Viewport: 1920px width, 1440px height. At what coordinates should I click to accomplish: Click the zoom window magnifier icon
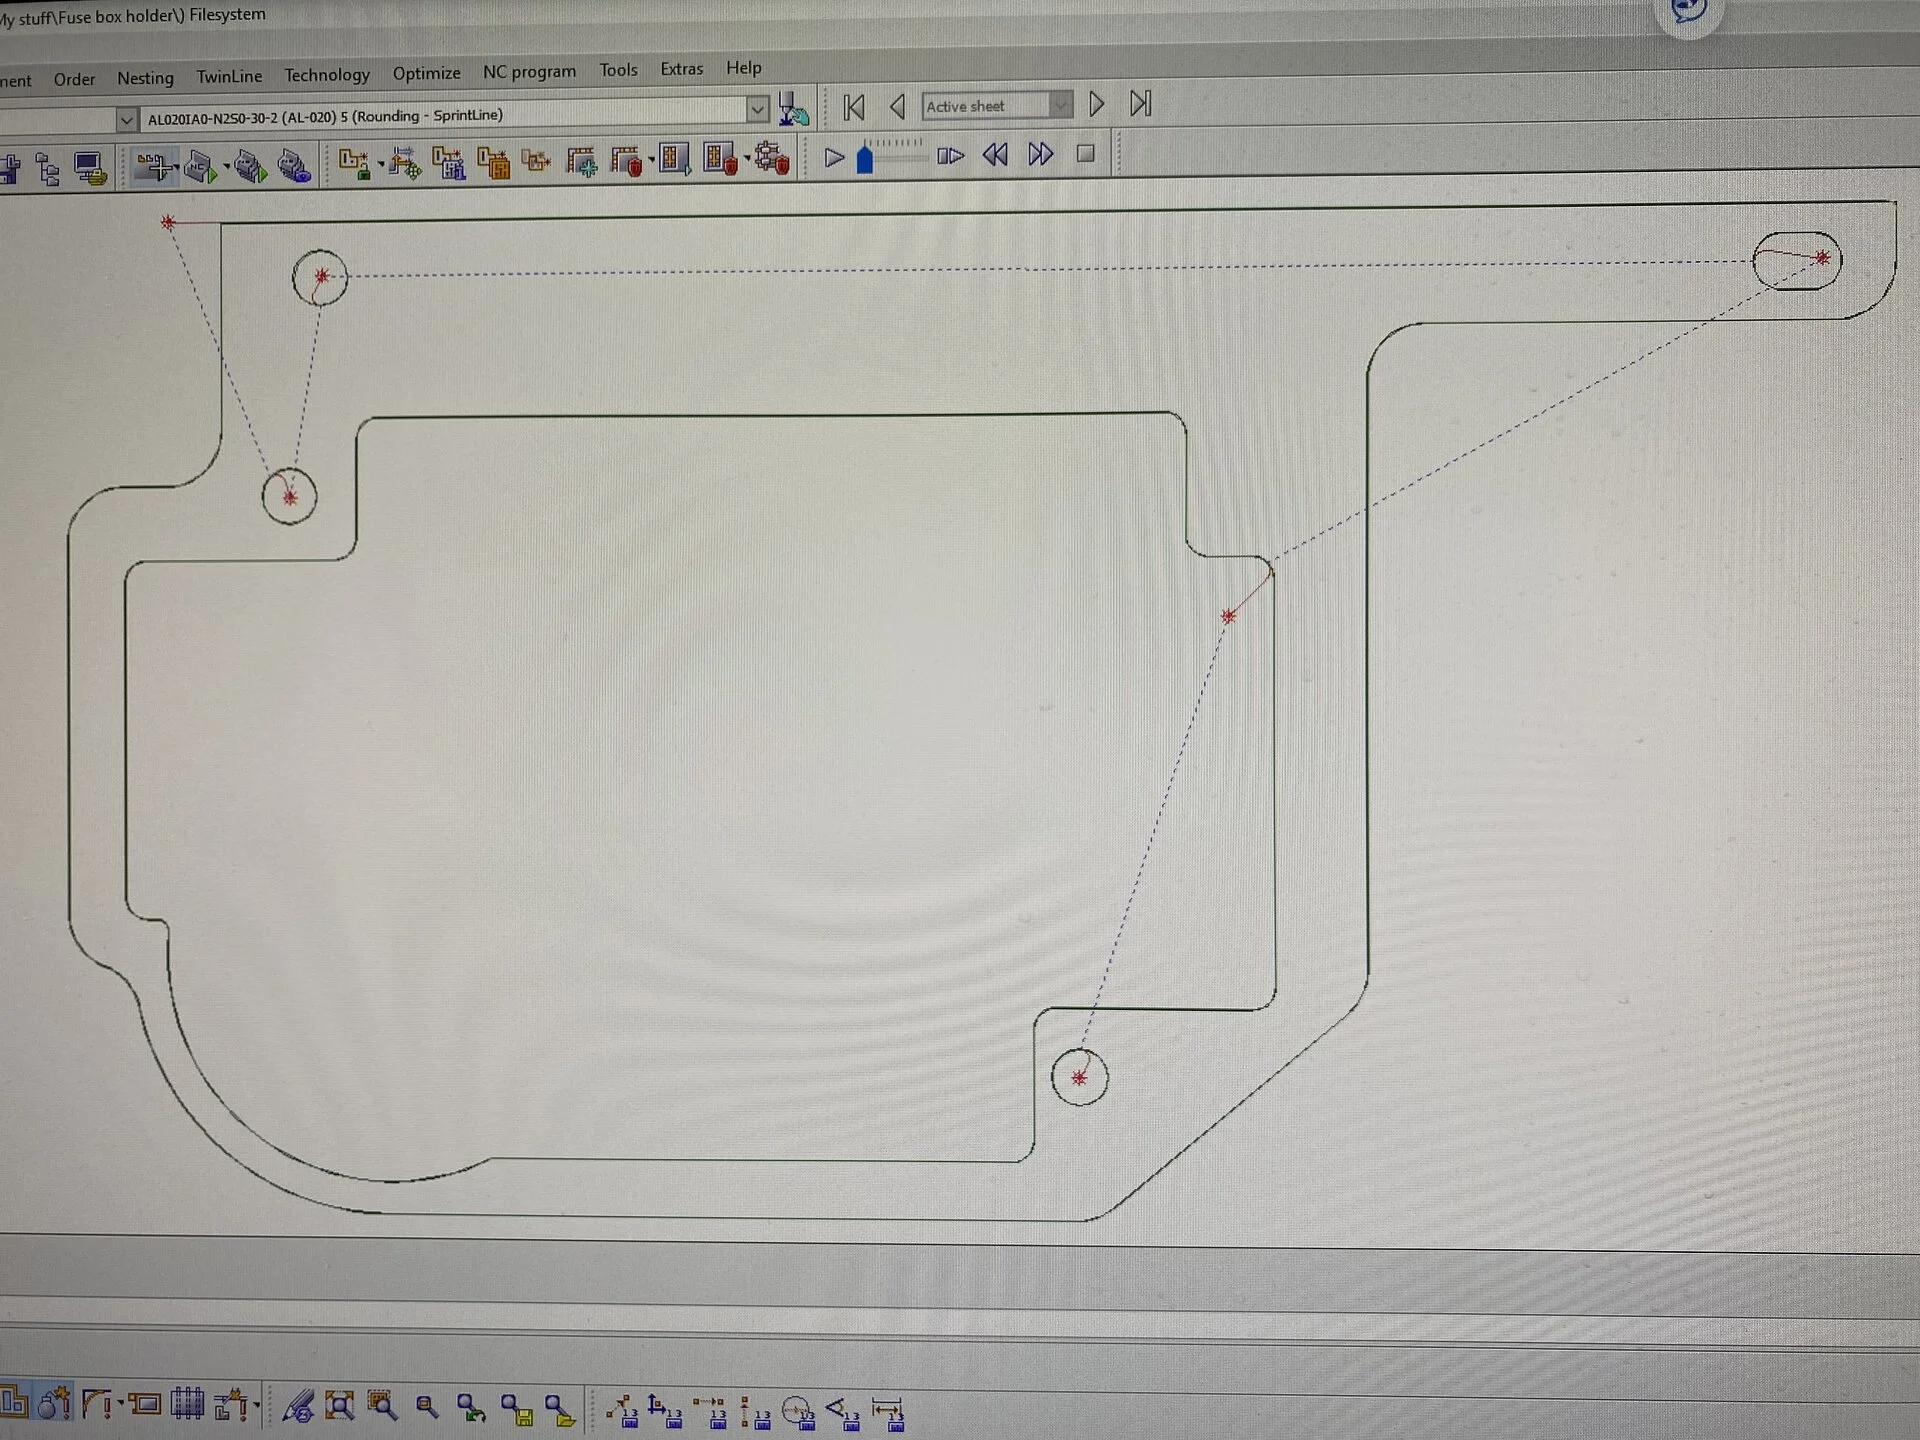[382, 1406]
